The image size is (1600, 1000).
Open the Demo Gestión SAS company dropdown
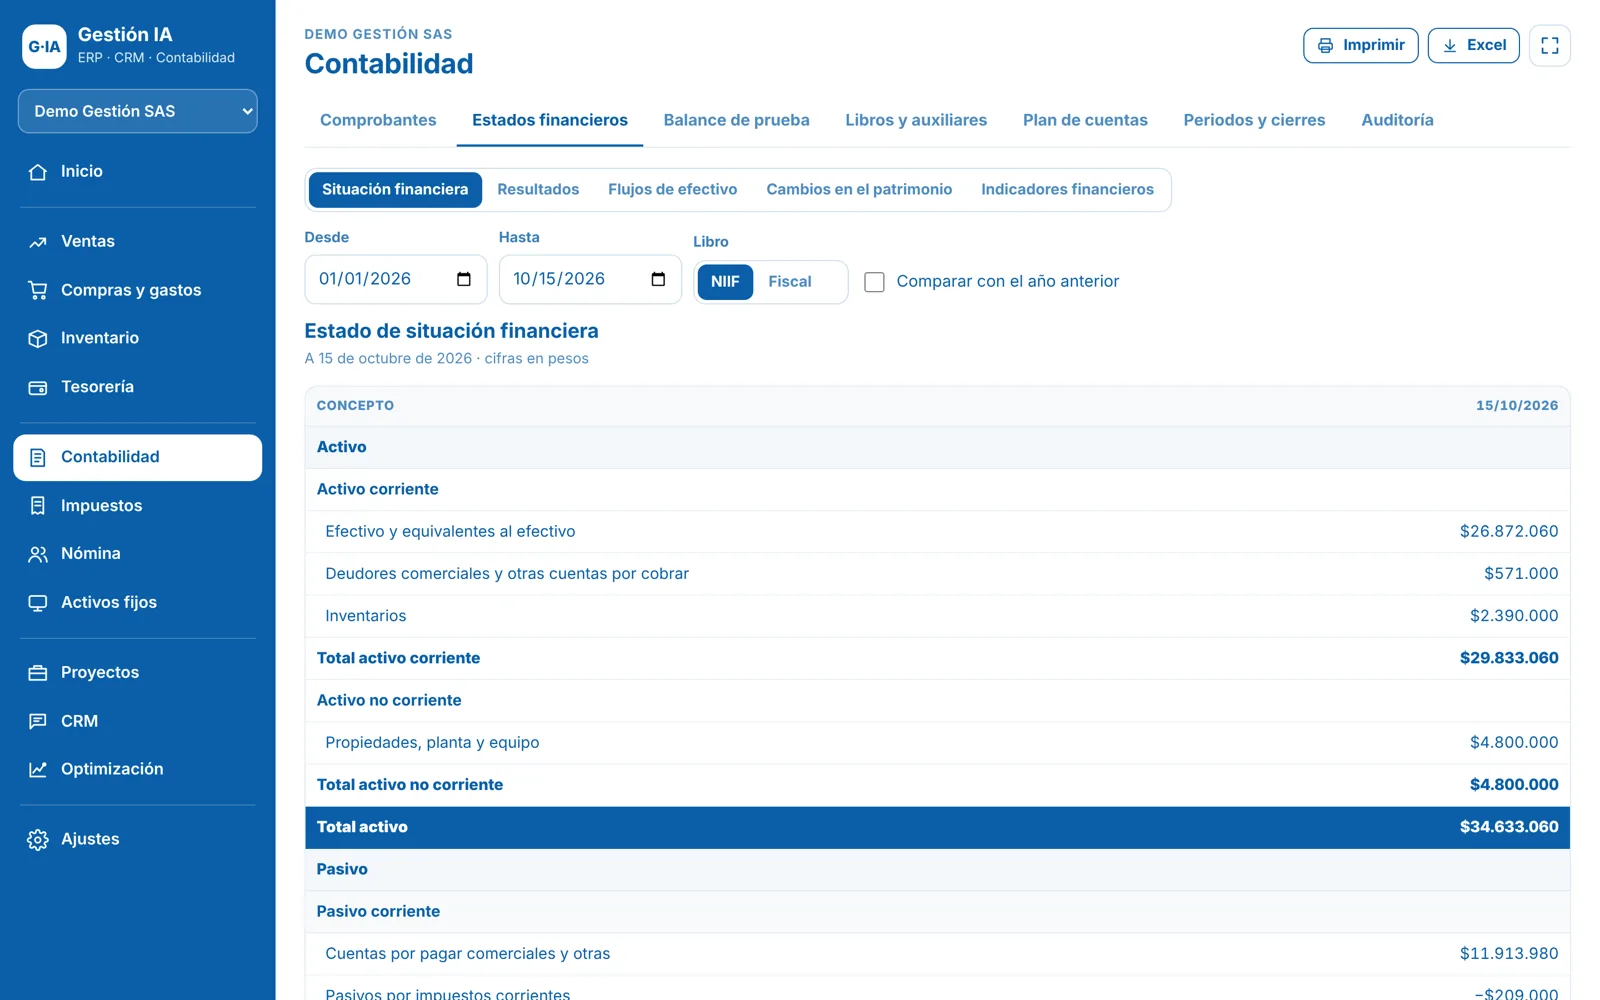(138, 111)
